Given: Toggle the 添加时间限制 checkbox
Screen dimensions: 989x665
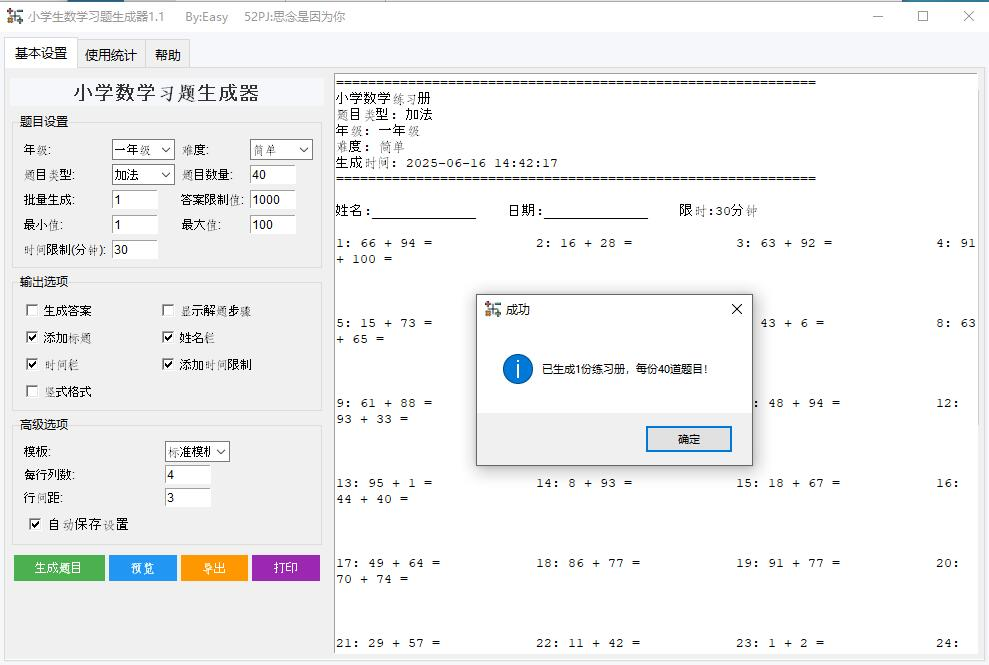Looking at the screenshot, I should click(168, 364).
